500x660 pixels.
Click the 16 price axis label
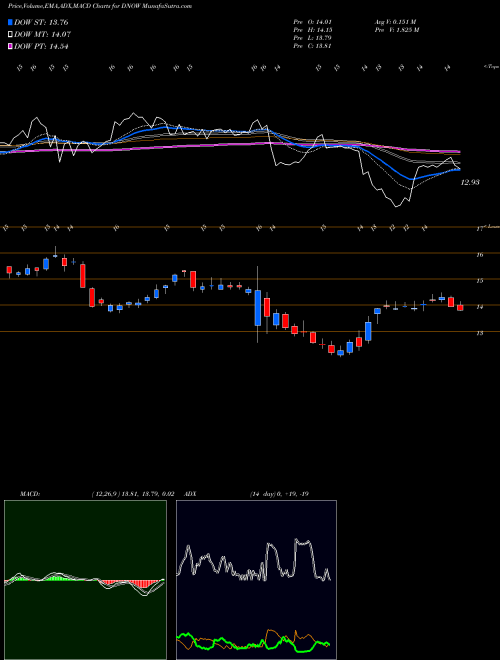(x=479, y=255)
